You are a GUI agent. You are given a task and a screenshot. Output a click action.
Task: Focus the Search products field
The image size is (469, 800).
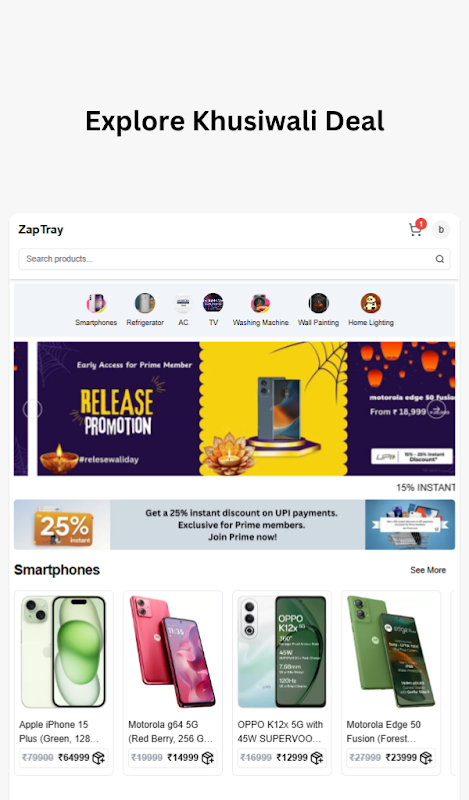[234, 259]
